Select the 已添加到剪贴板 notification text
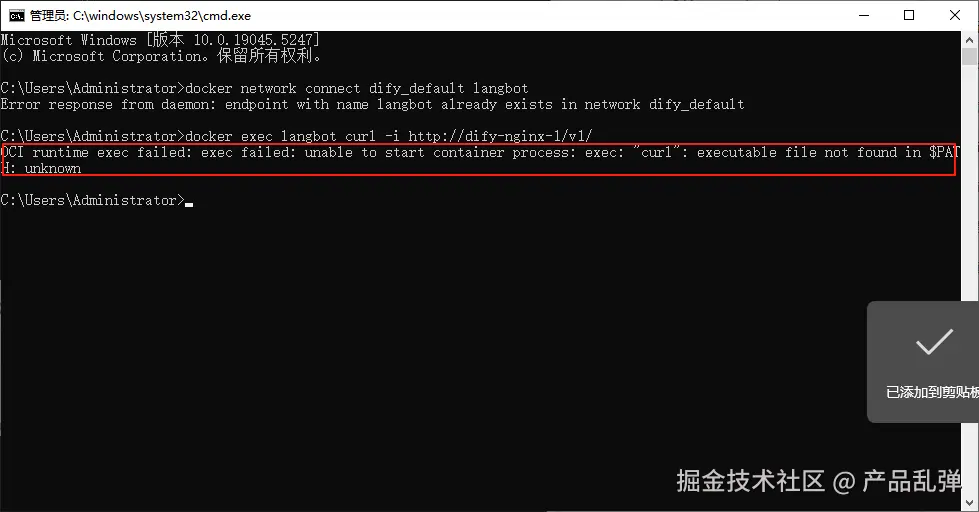Screen dimensions: 979x512 click(x=932, y=392)
